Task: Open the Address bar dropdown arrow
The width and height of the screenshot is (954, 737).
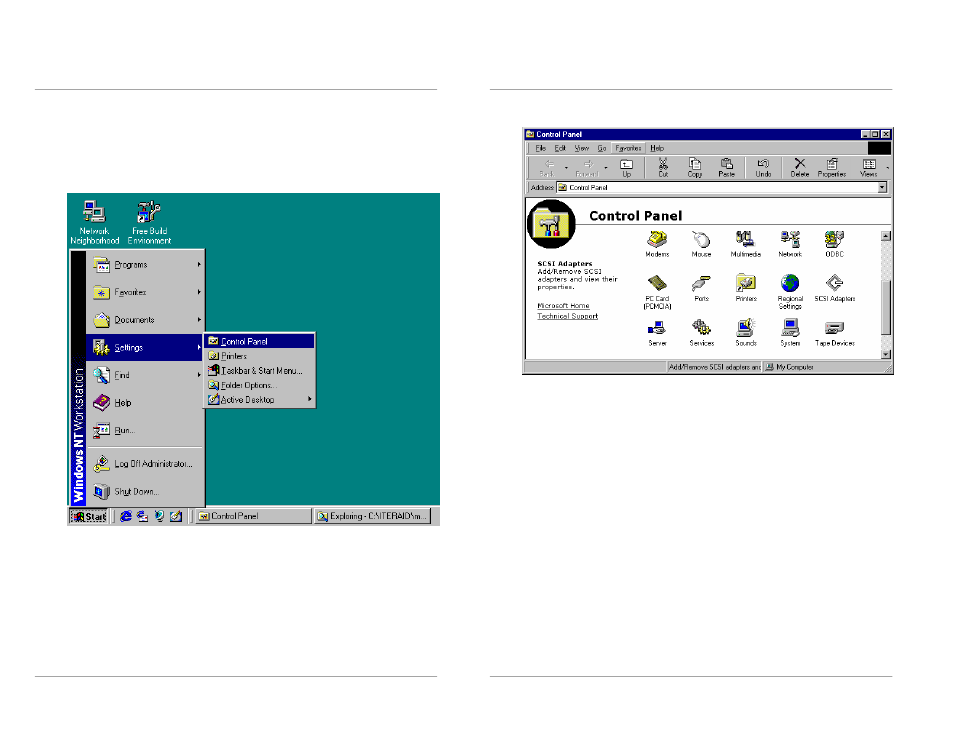Action: tap(882, 187)
